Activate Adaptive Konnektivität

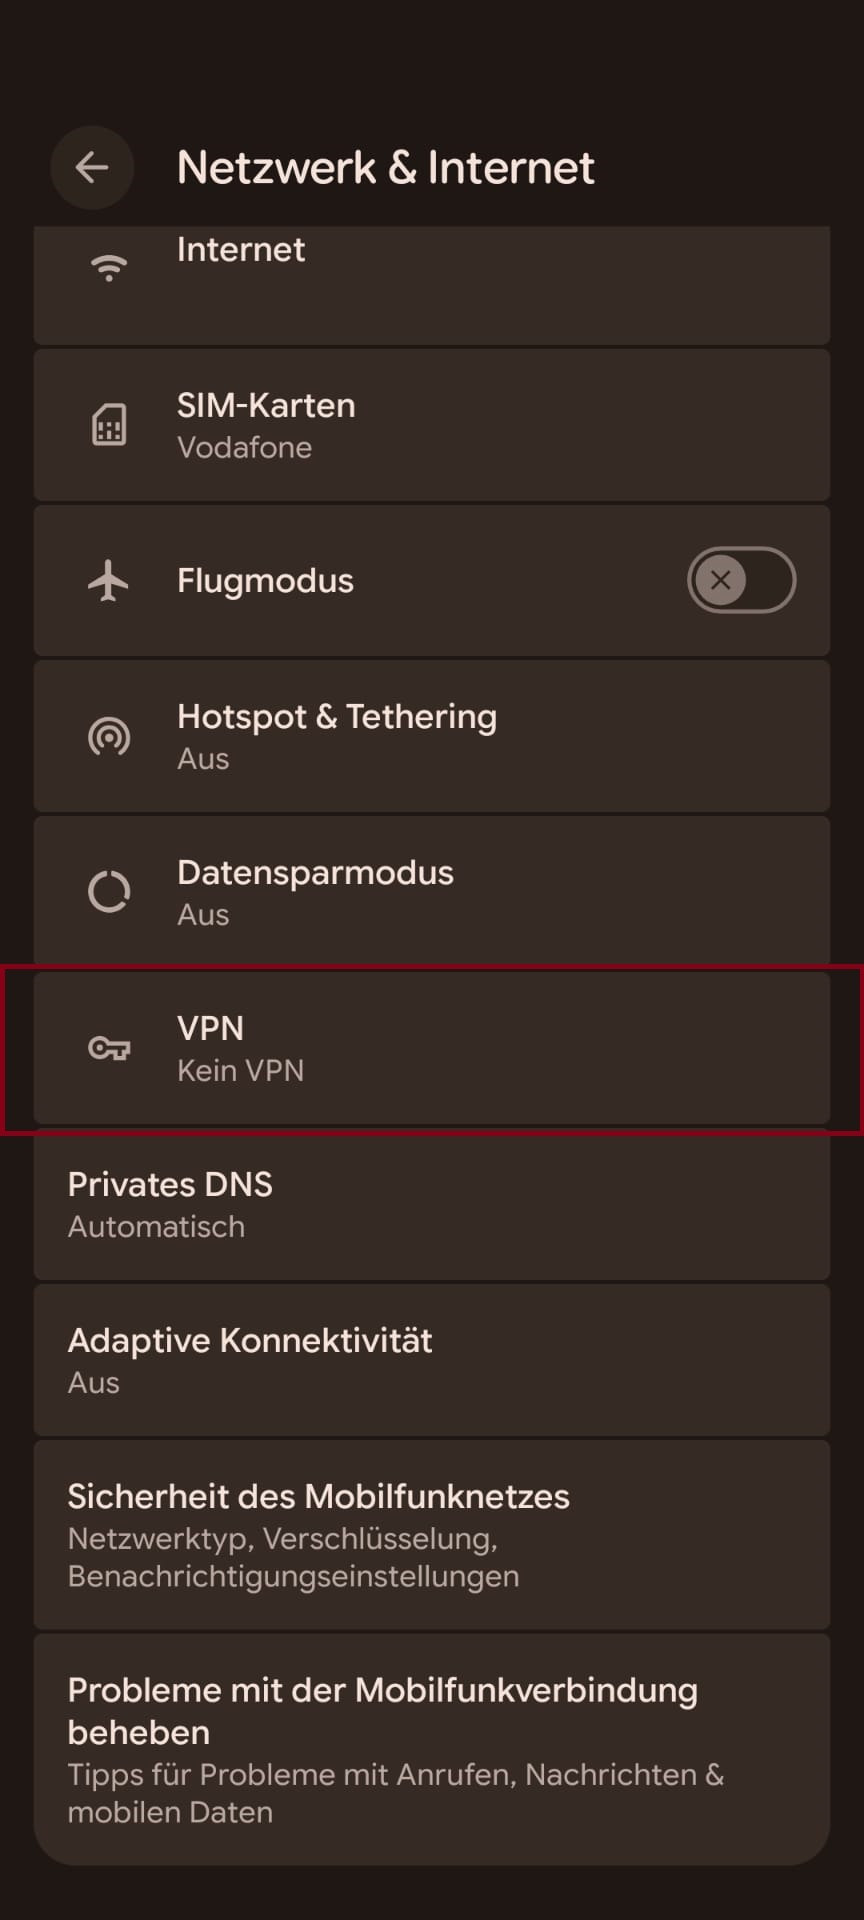(432, 1360)
